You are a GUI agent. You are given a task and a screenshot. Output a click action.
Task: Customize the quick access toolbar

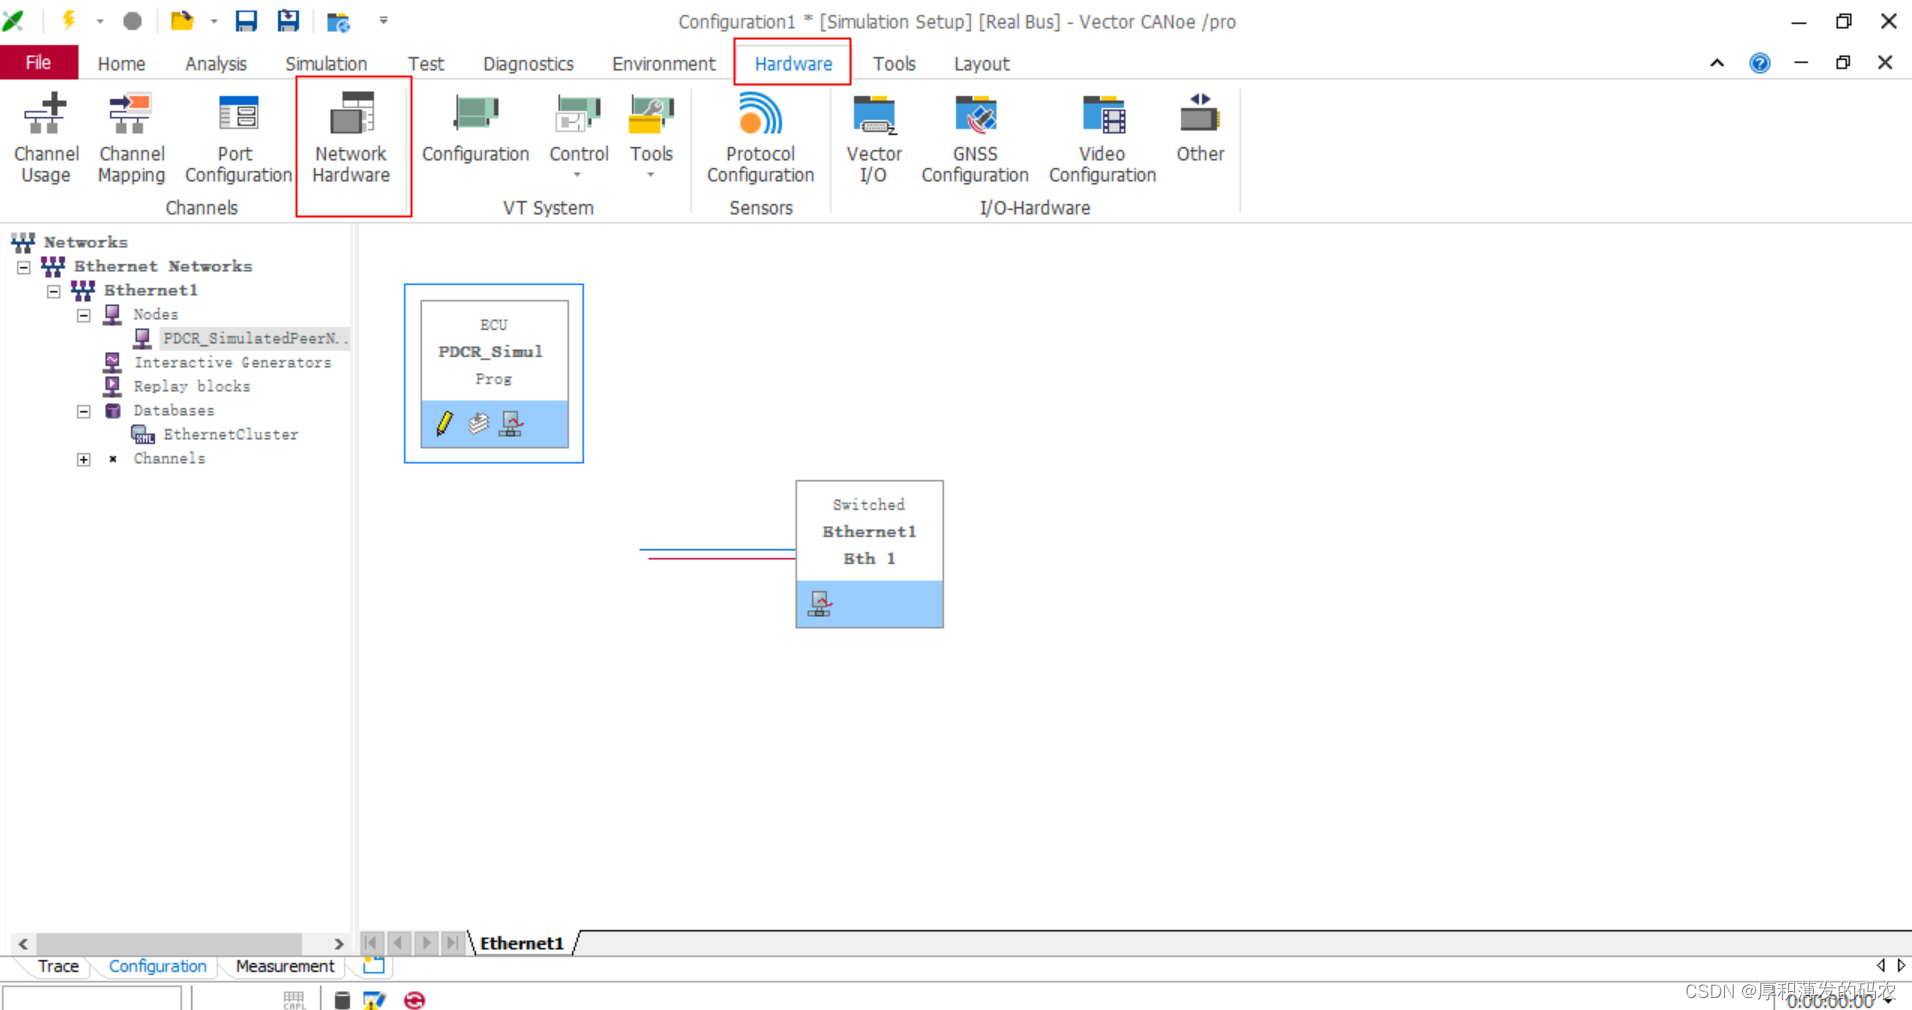point(383,20)
